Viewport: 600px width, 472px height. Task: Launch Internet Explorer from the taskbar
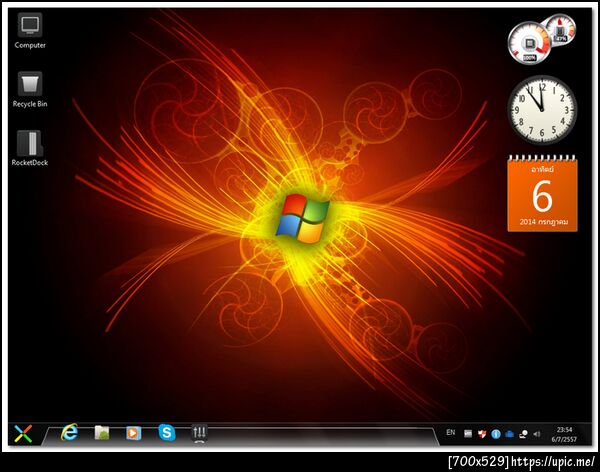click(x=70, y=433)
